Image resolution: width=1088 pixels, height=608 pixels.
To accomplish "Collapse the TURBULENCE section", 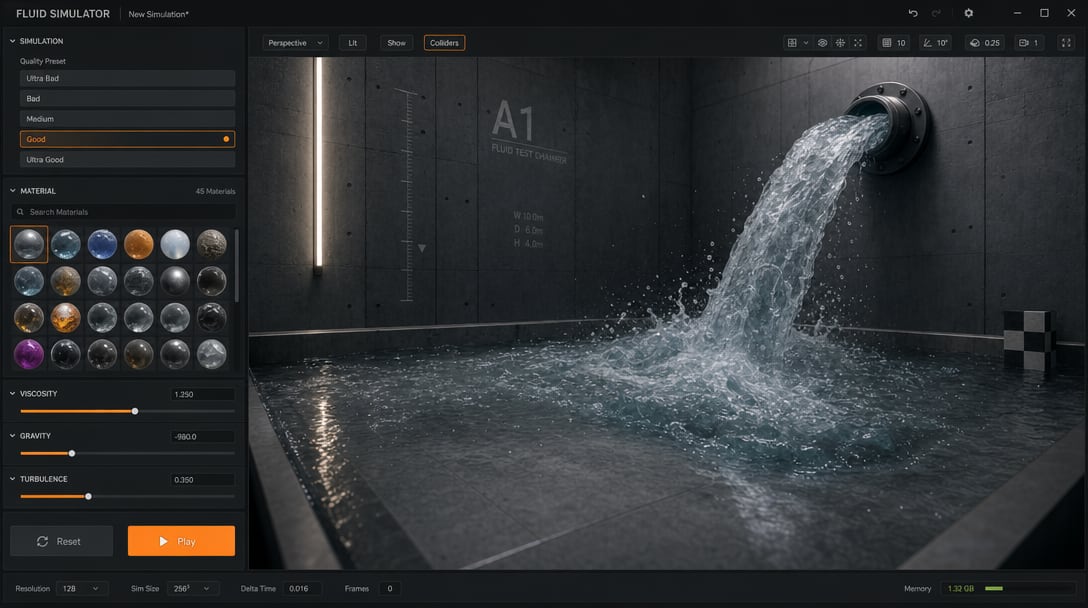I will point(12,479).
